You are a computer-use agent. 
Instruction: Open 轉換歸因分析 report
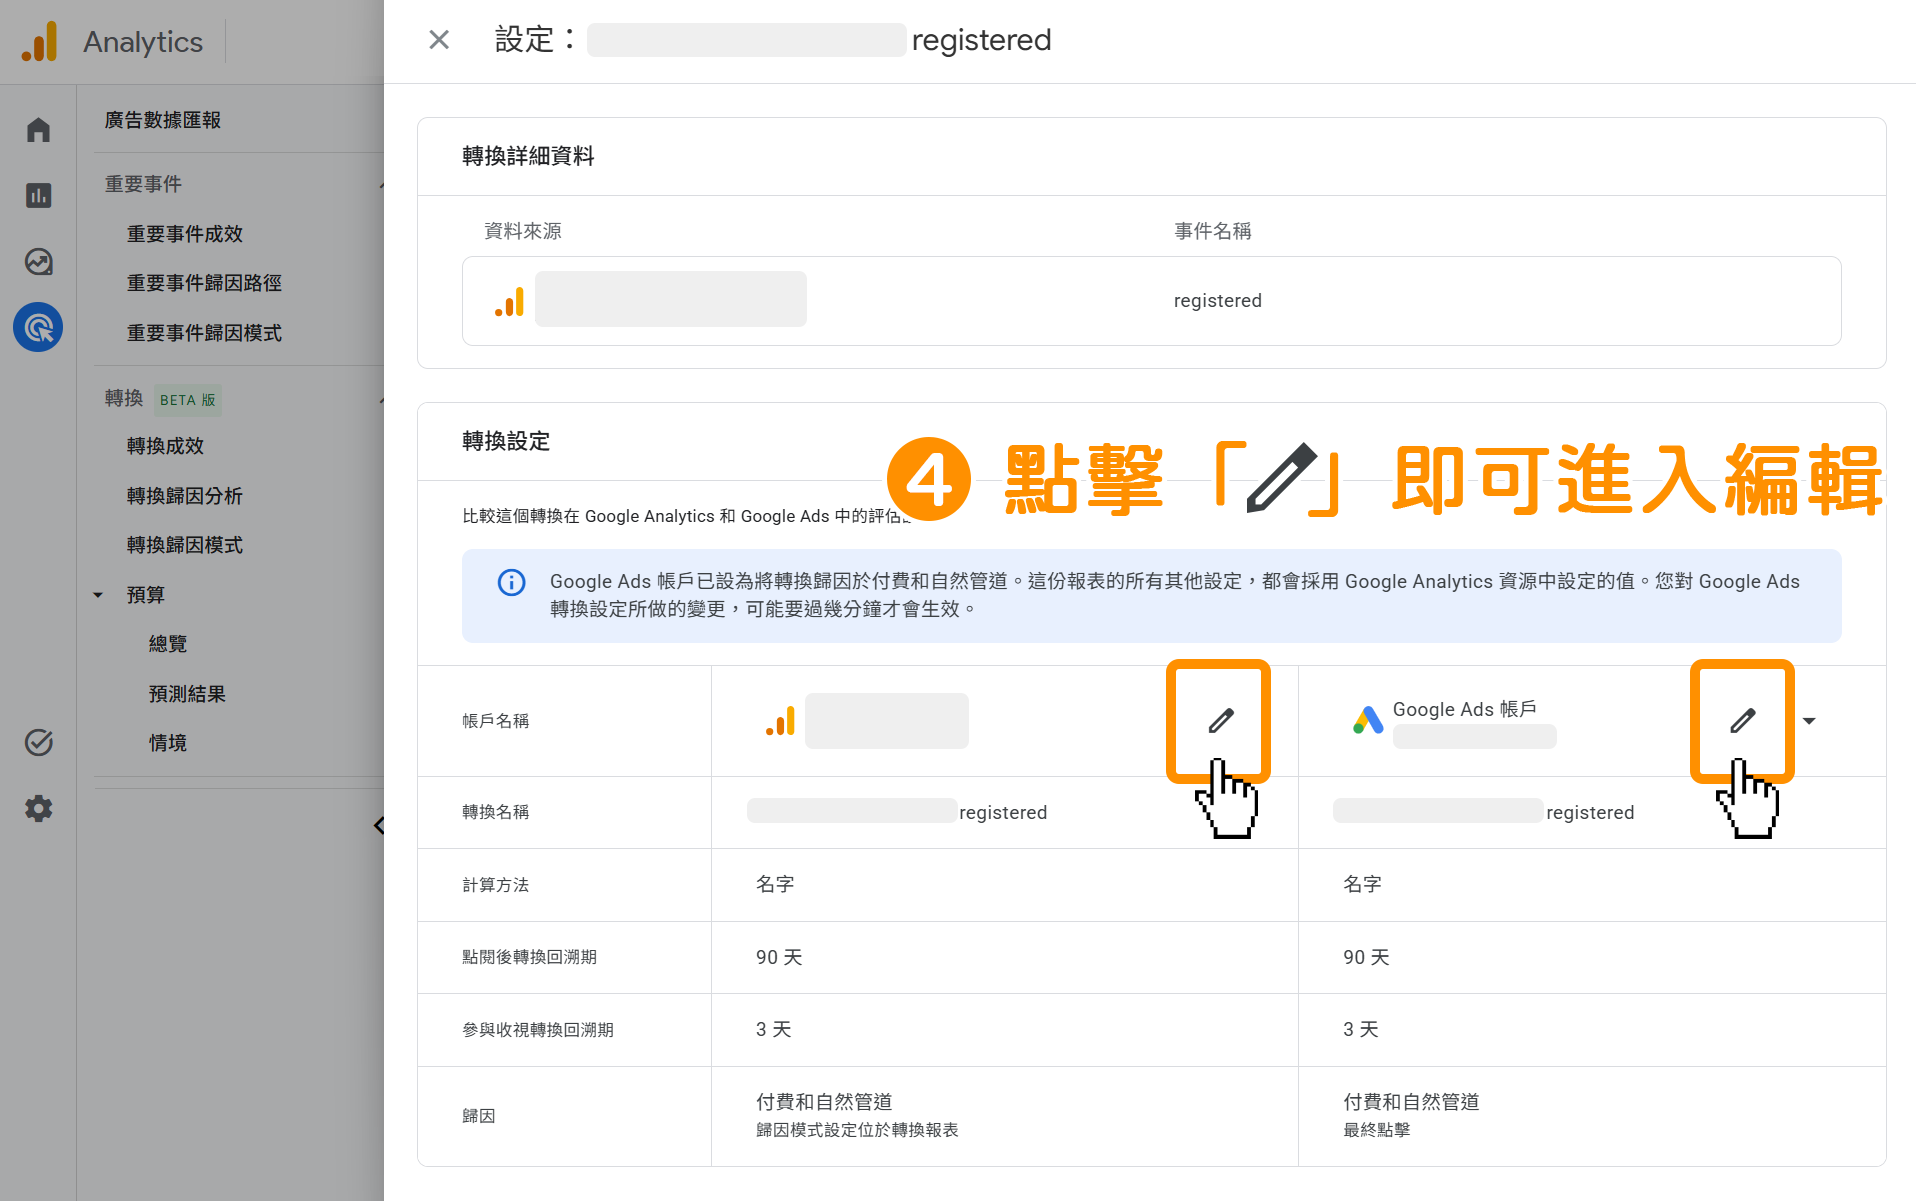(x=185, y=496)
